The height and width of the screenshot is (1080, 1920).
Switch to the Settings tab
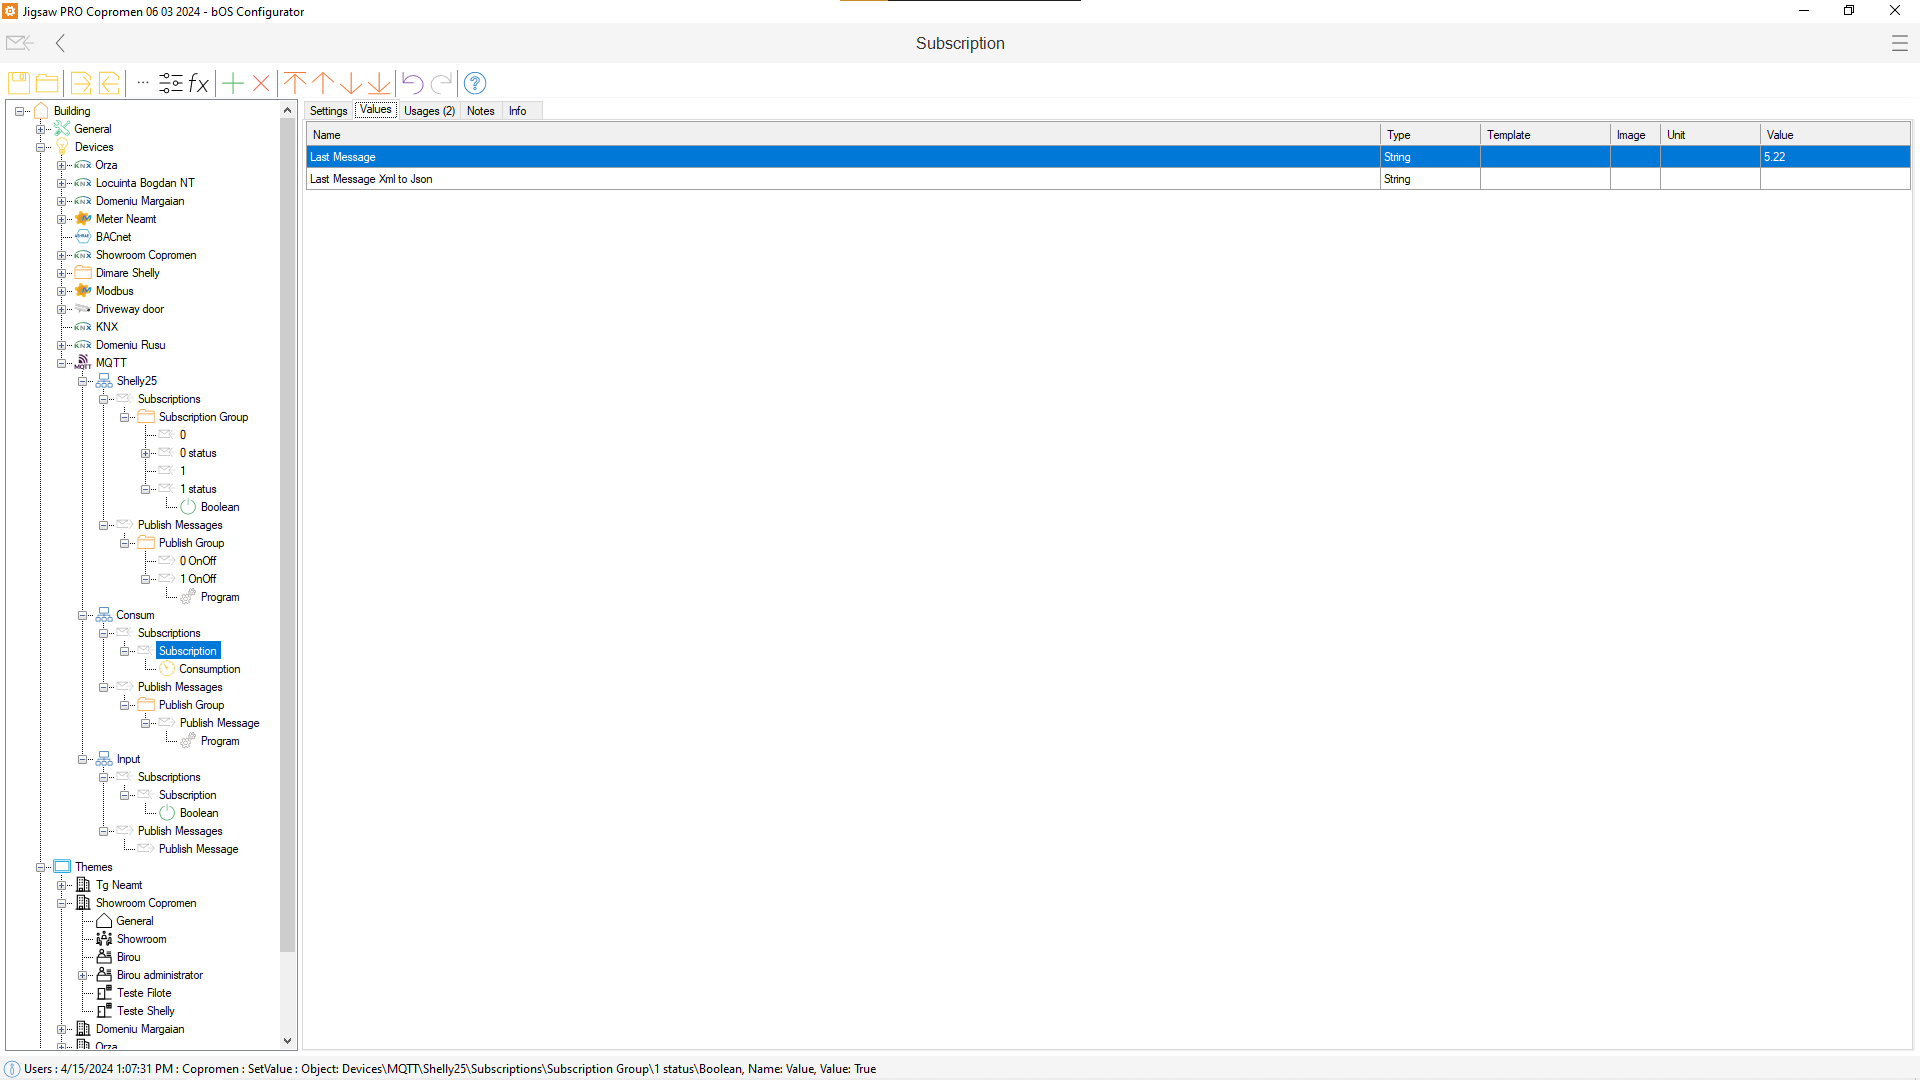pyautogui.click(x=328, y=111)
